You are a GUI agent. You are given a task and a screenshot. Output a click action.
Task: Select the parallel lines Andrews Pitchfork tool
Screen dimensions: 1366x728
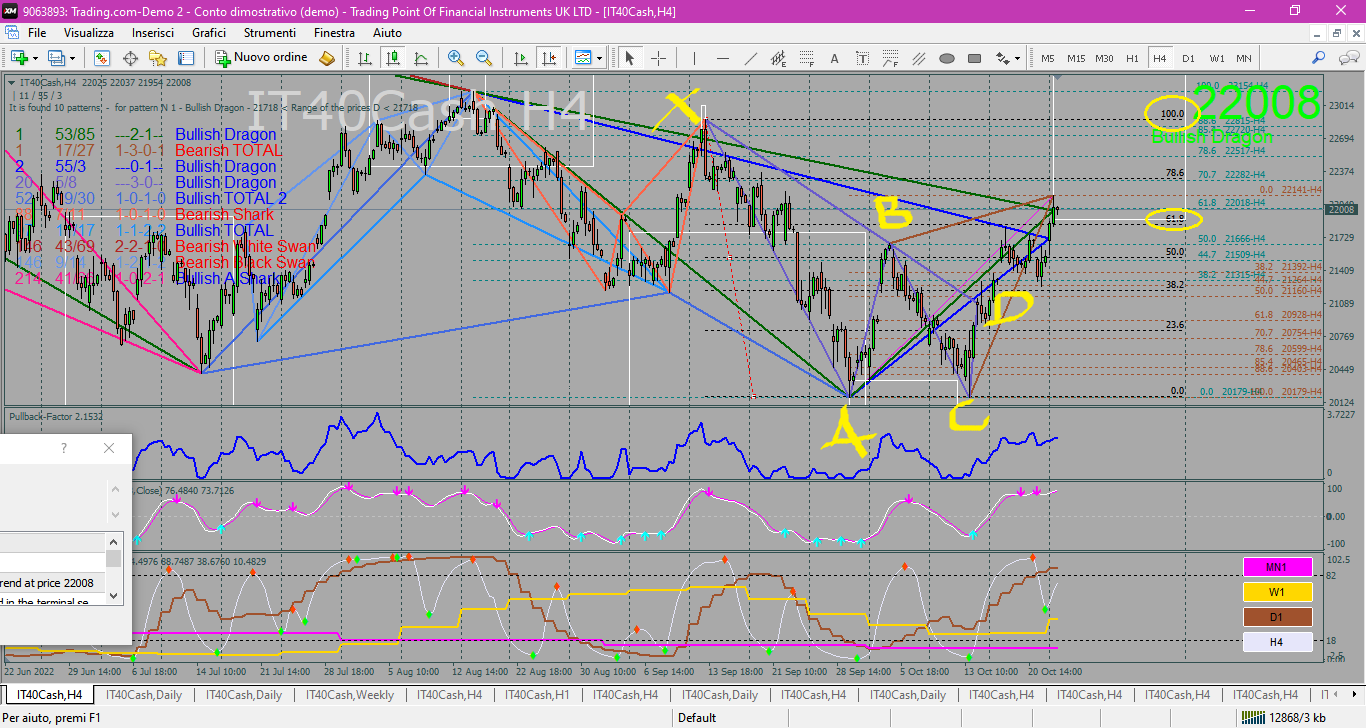click(x=919, y=58)
